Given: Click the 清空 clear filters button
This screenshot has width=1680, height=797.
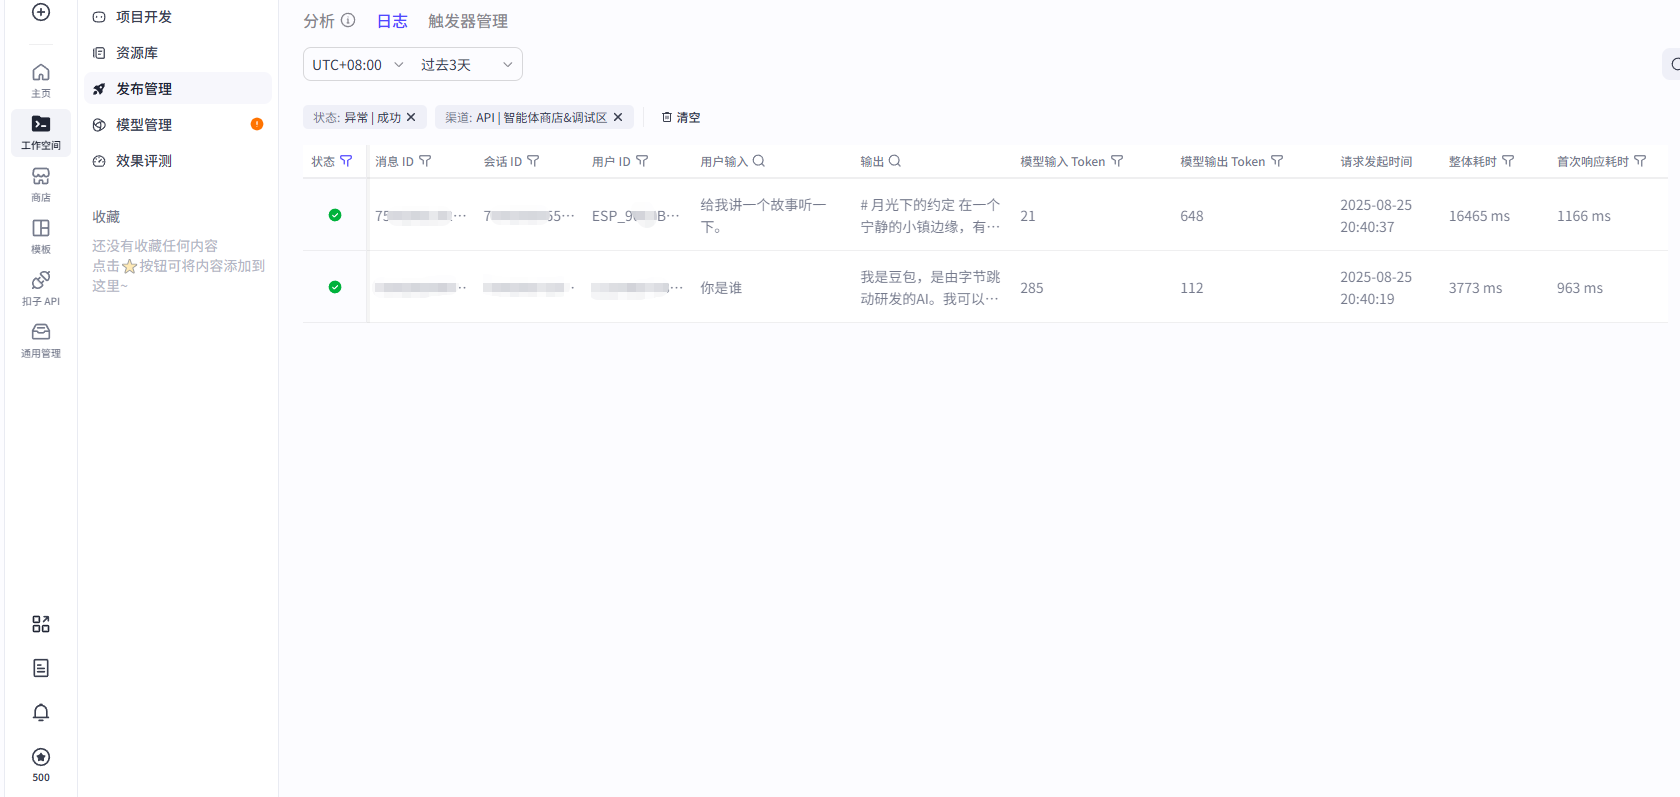Looking at the screenshot, I should coord(681,117).
